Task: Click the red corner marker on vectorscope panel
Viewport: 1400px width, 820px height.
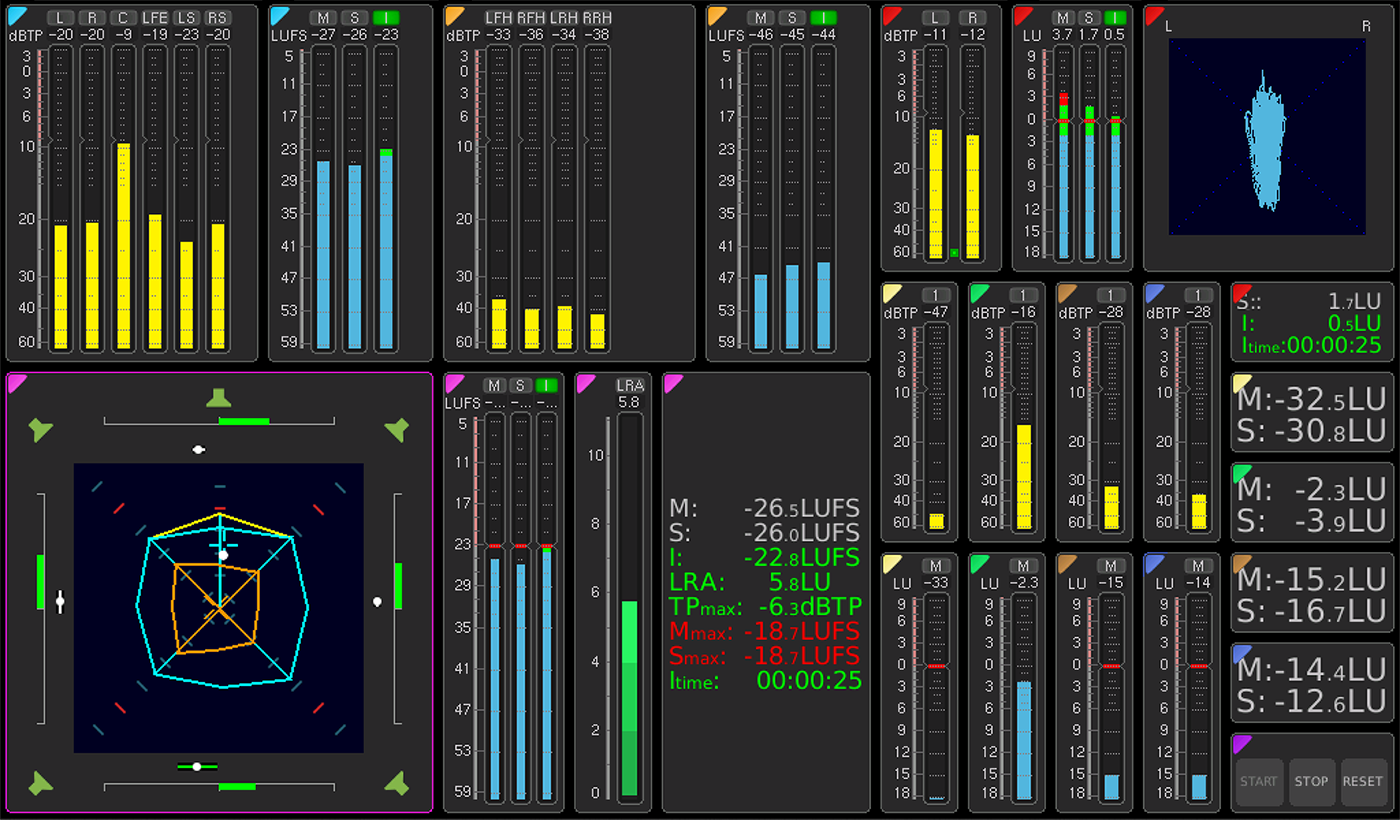Action: tap(1154, 15)
